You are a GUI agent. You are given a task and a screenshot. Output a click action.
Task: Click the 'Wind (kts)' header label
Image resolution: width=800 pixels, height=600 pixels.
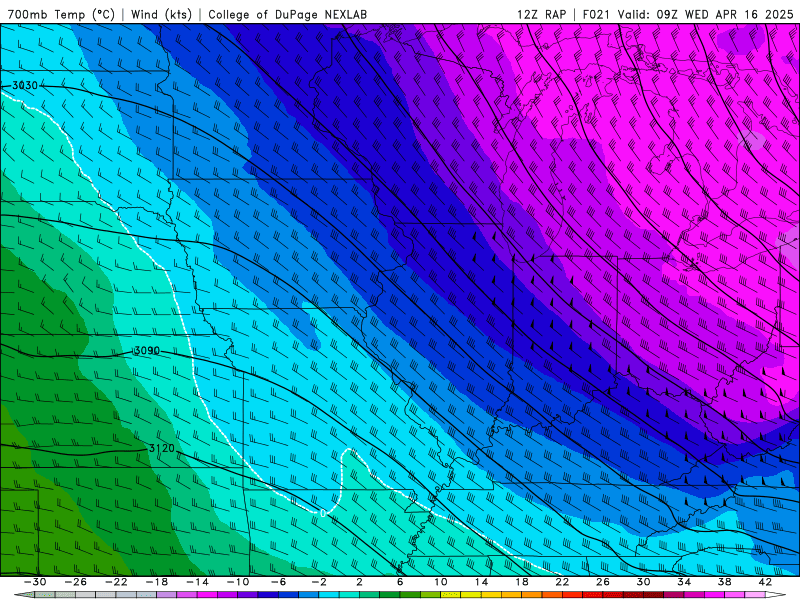pos(161,14)
